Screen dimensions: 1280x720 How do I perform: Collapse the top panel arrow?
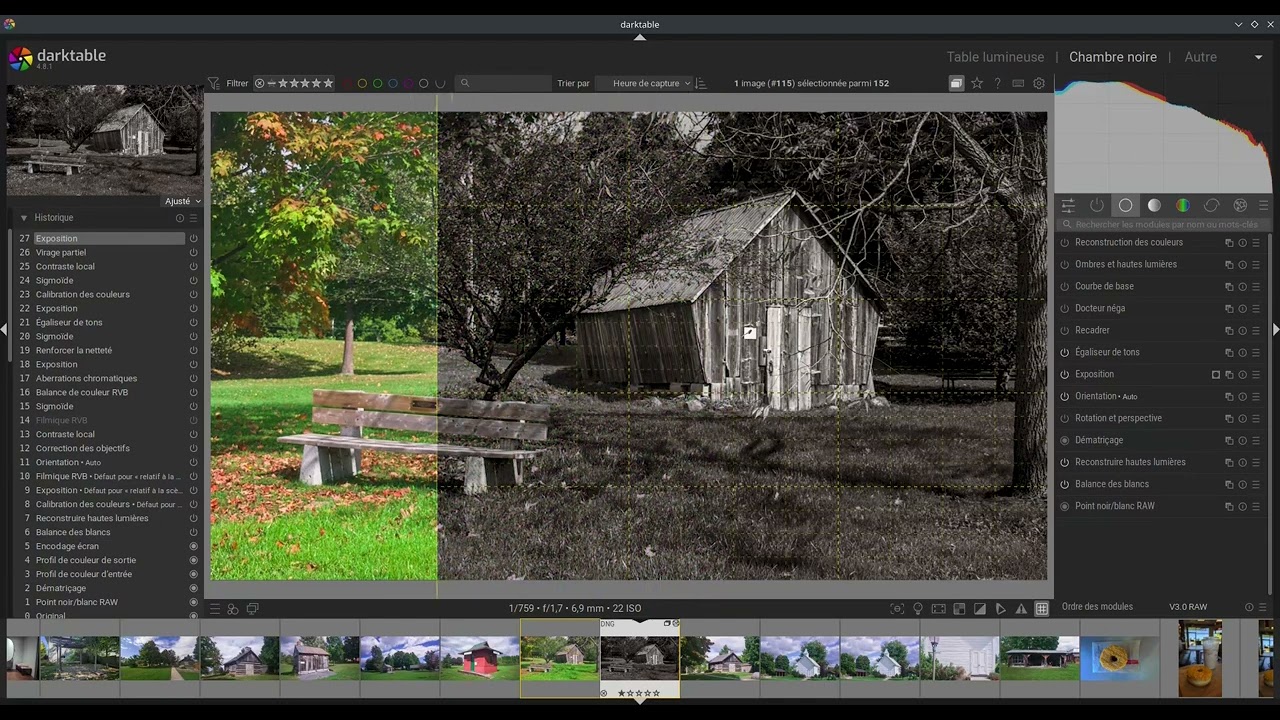(x=640, y=37)
